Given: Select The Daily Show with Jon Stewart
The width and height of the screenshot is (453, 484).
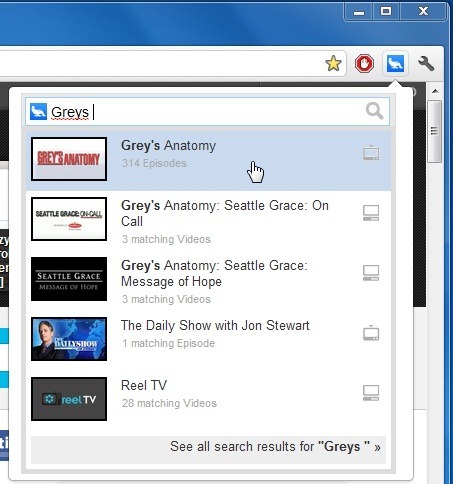Looking at the screenshot, I should pyautogui.click(x=215, y=325).
